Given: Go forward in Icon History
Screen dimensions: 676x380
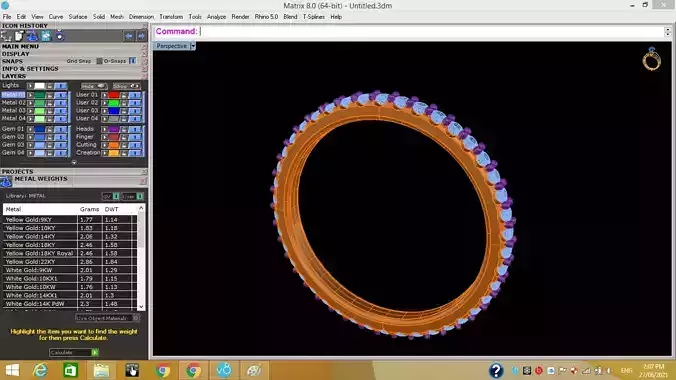Looking at the screenshot, I should tap(141, 36).
